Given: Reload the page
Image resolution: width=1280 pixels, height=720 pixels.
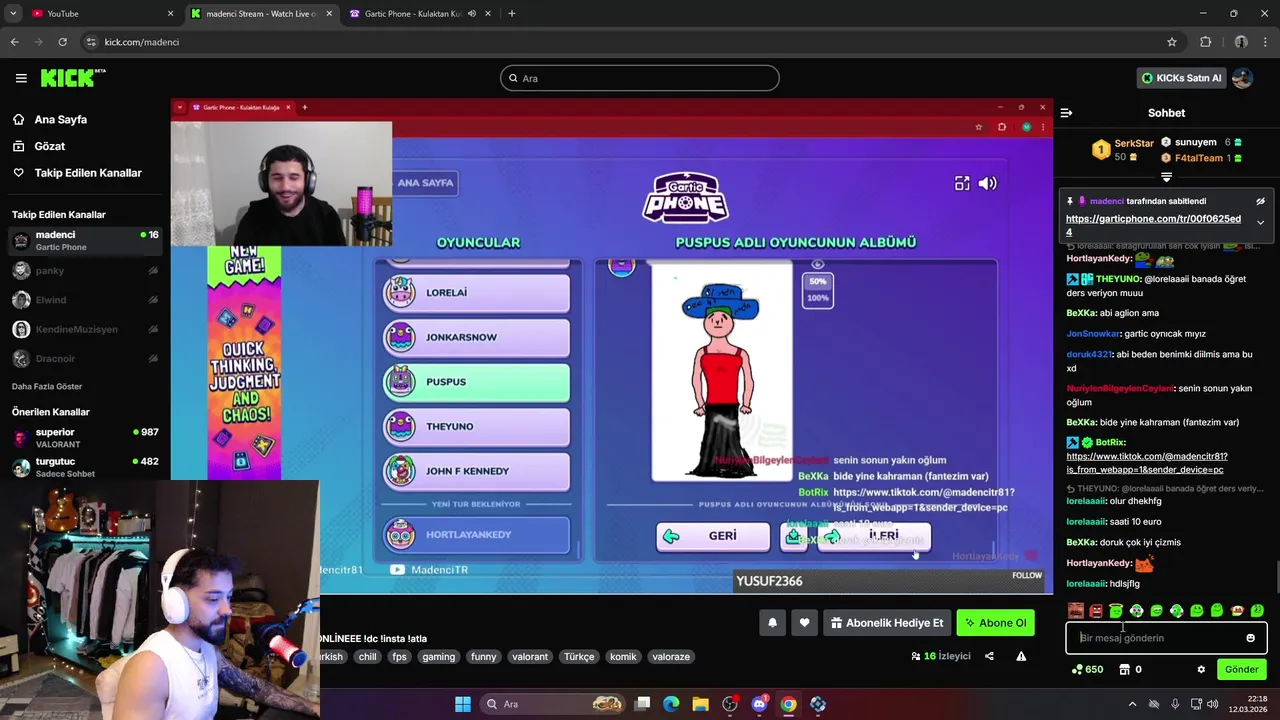Looking at the screenshot, I should point(62,42).
